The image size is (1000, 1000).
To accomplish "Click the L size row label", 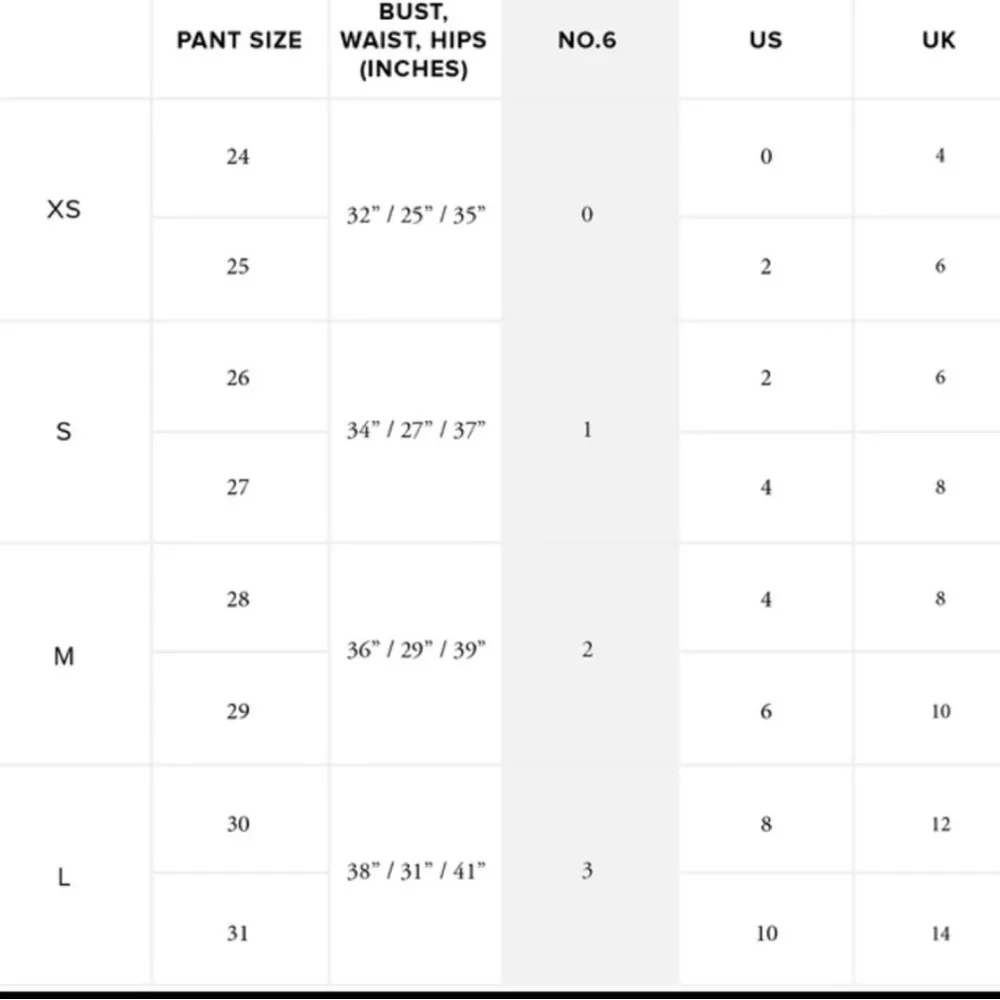I will [63, 878].
